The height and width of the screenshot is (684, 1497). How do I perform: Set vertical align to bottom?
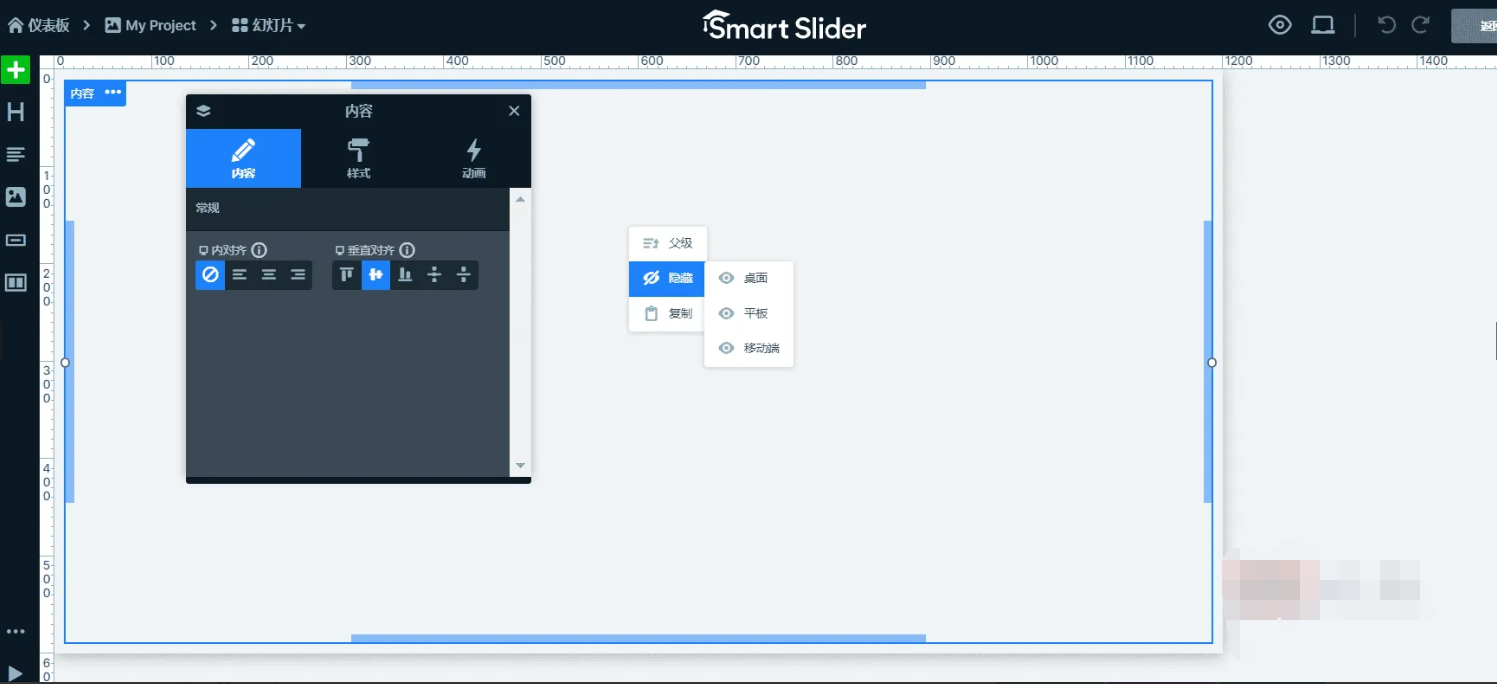[405, 275]
